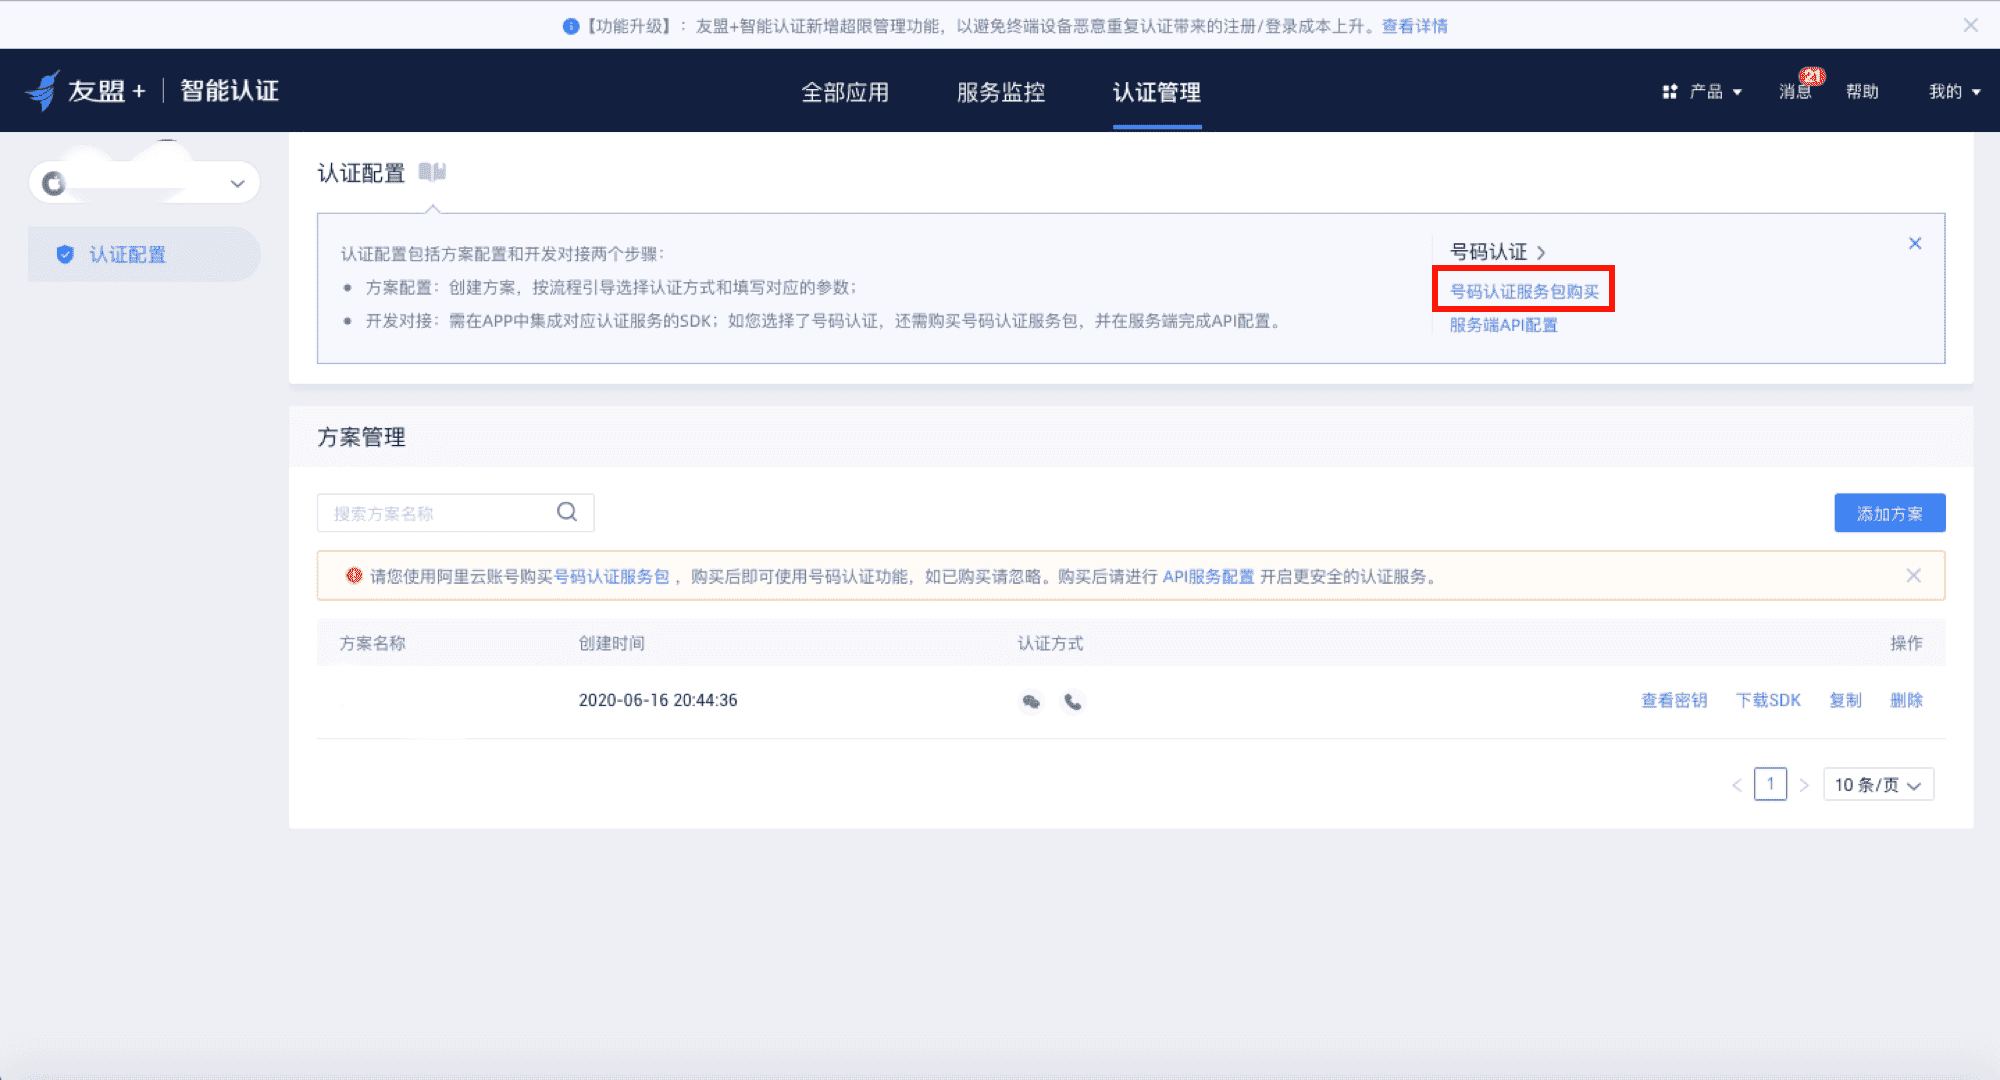Close the top announcement banner
Viewport: 2000px width, 1080px height.
(x=1970, y=25)
